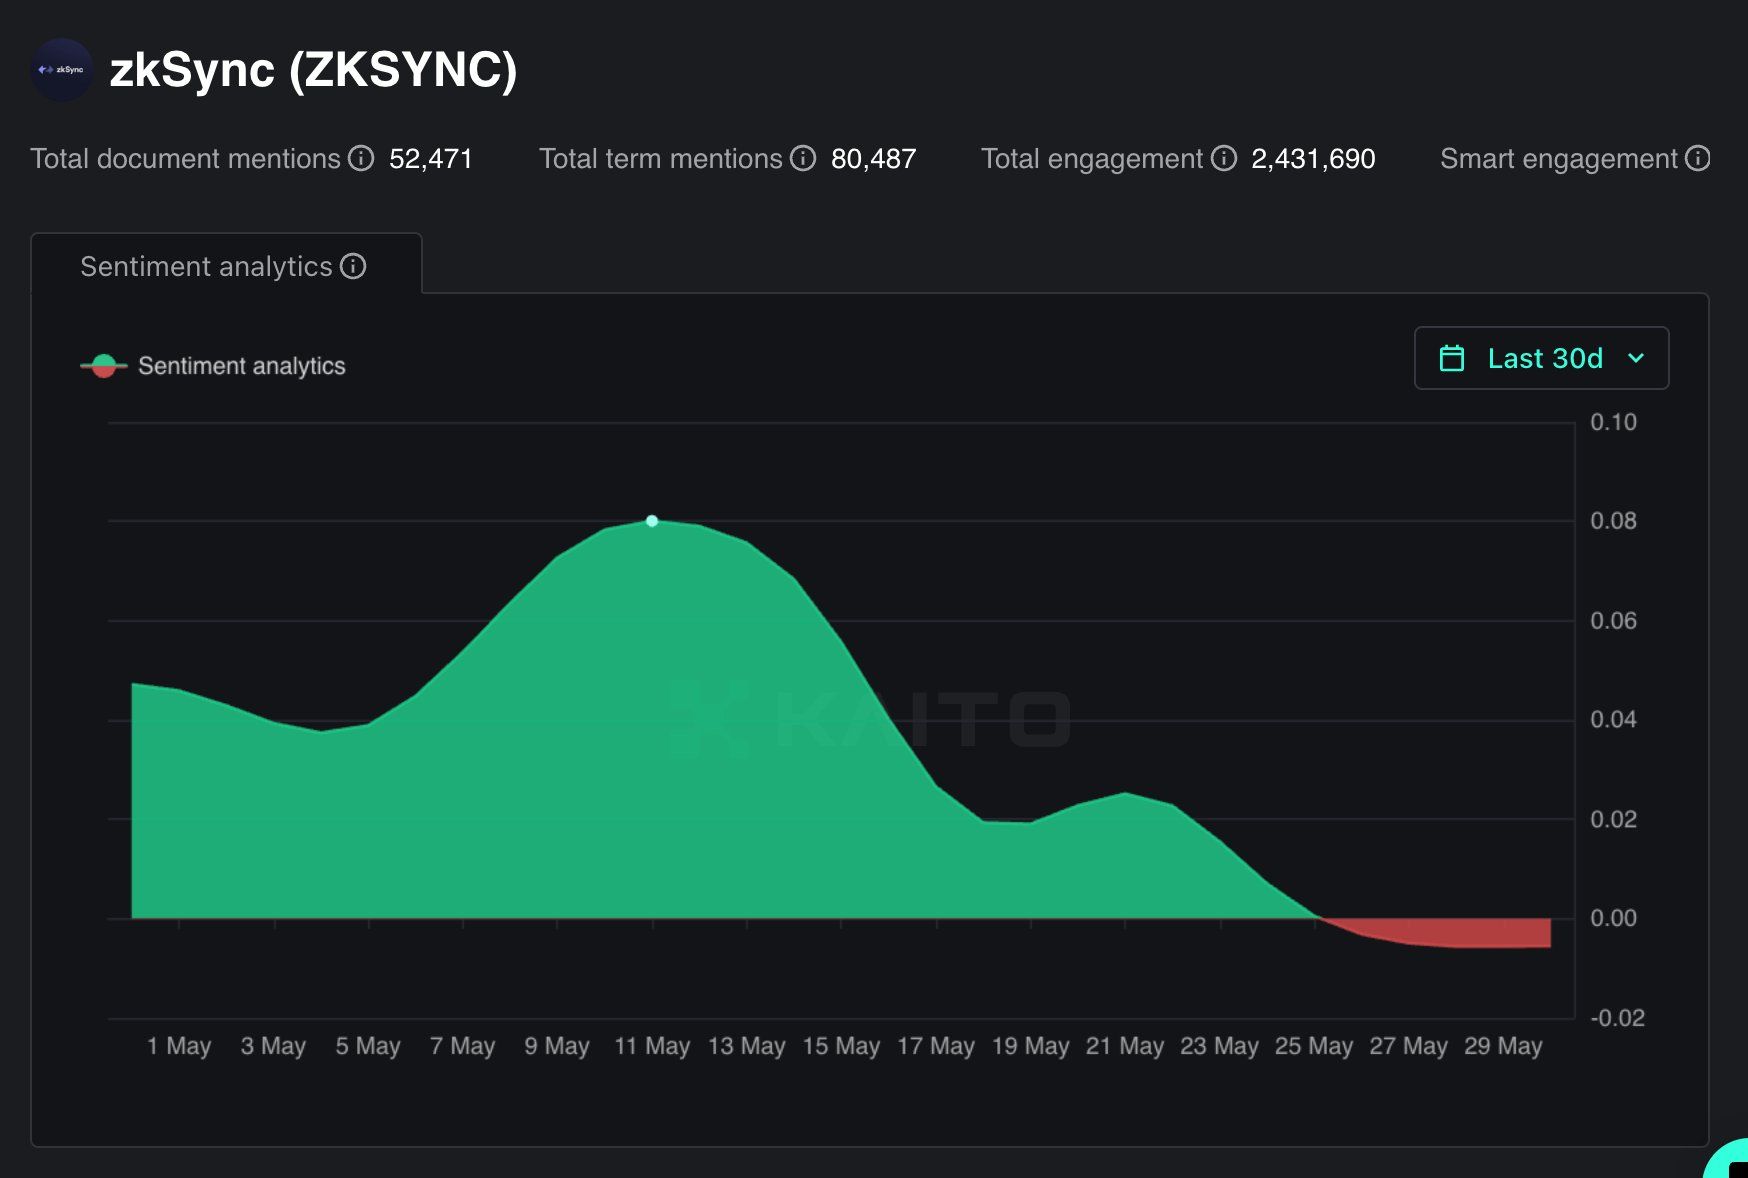Click the 13 May axis label

747,1046
